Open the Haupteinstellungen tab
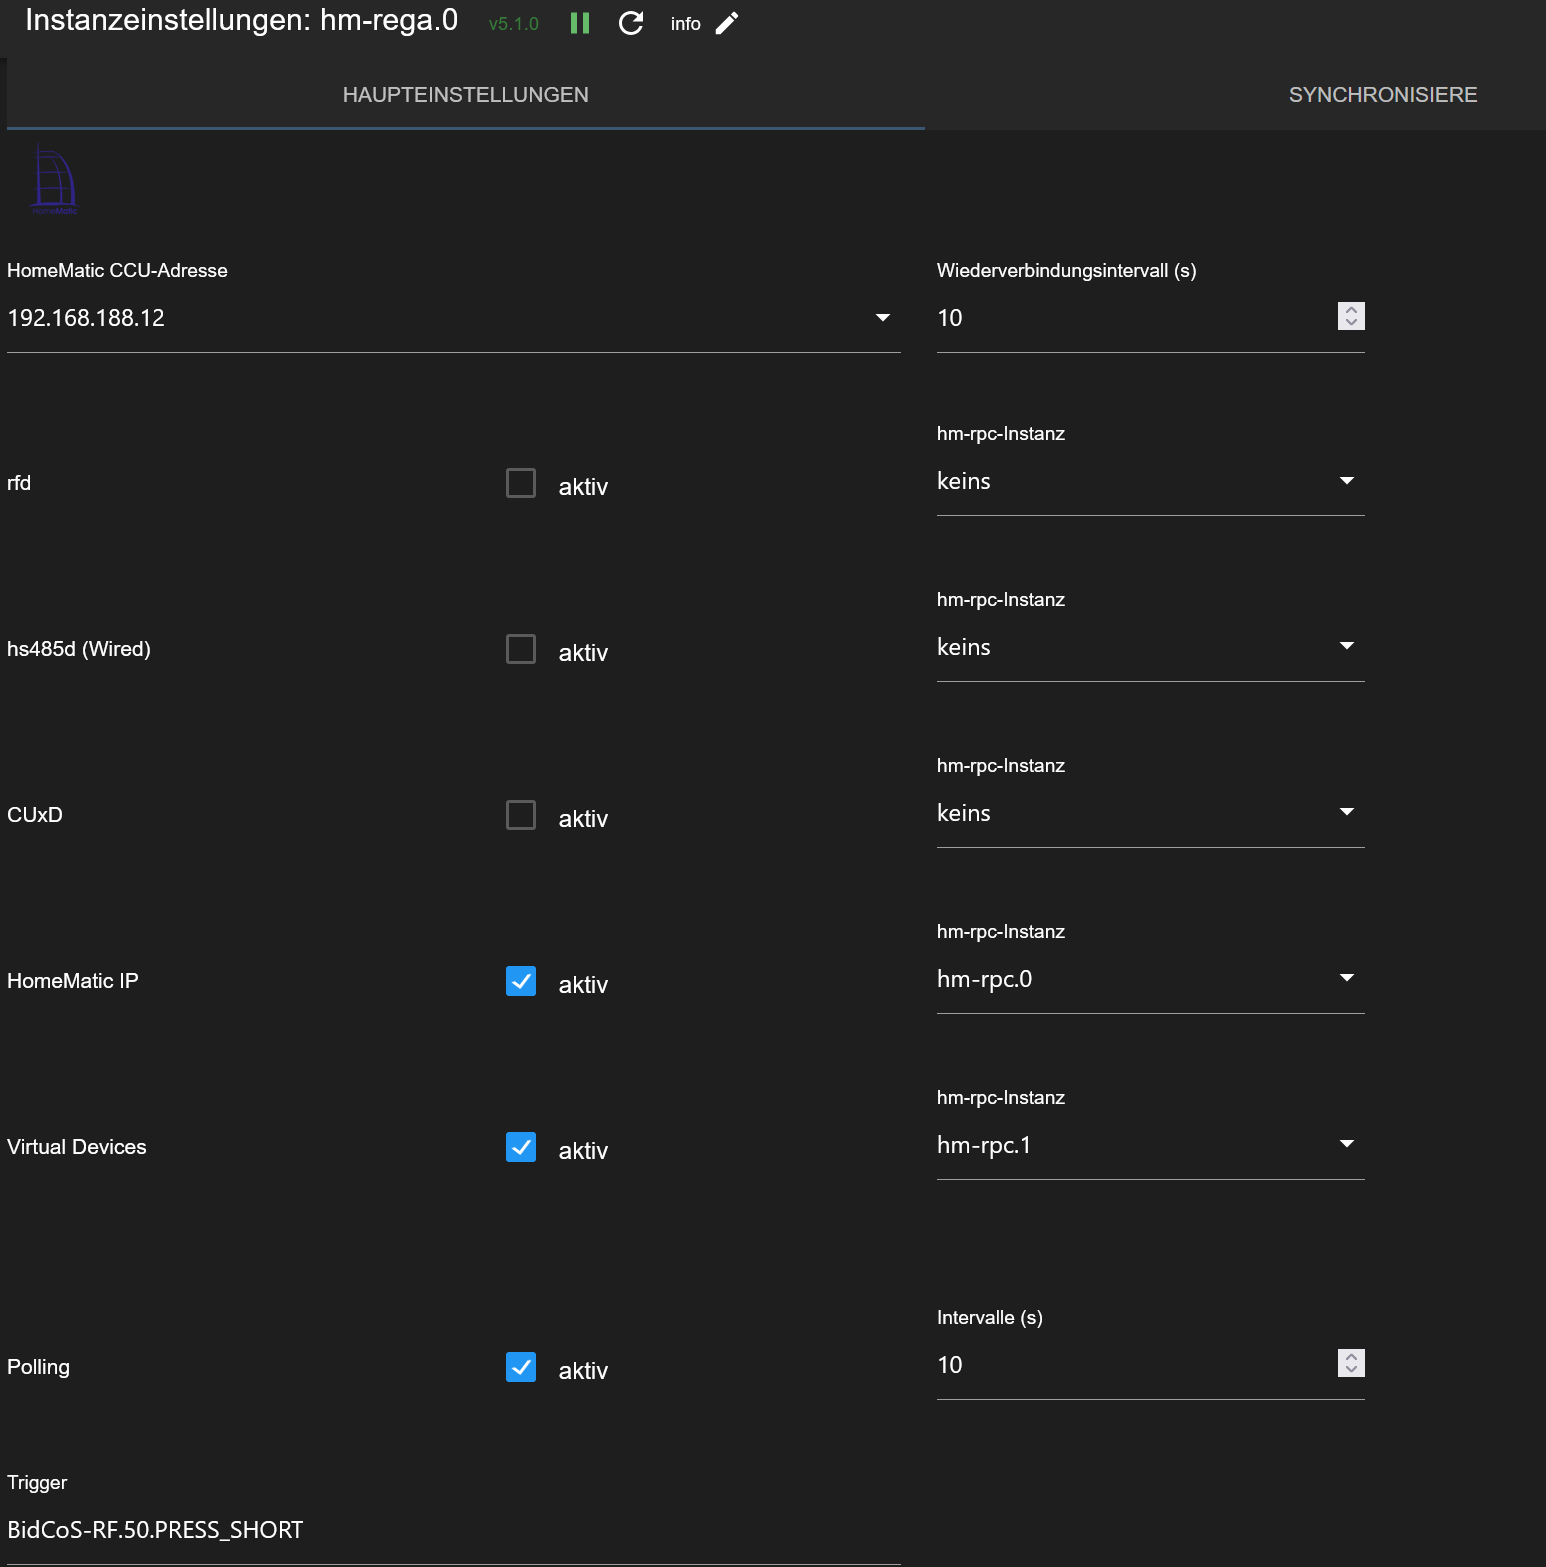This screenshot has height=1567, width=1546. pyautogui.click(x=466, y=95)
